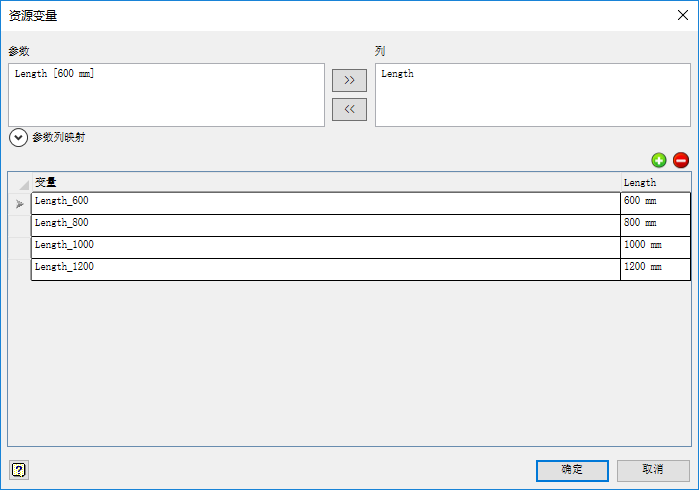Click the Length_1200 variable name cell

tap(326, 269)
